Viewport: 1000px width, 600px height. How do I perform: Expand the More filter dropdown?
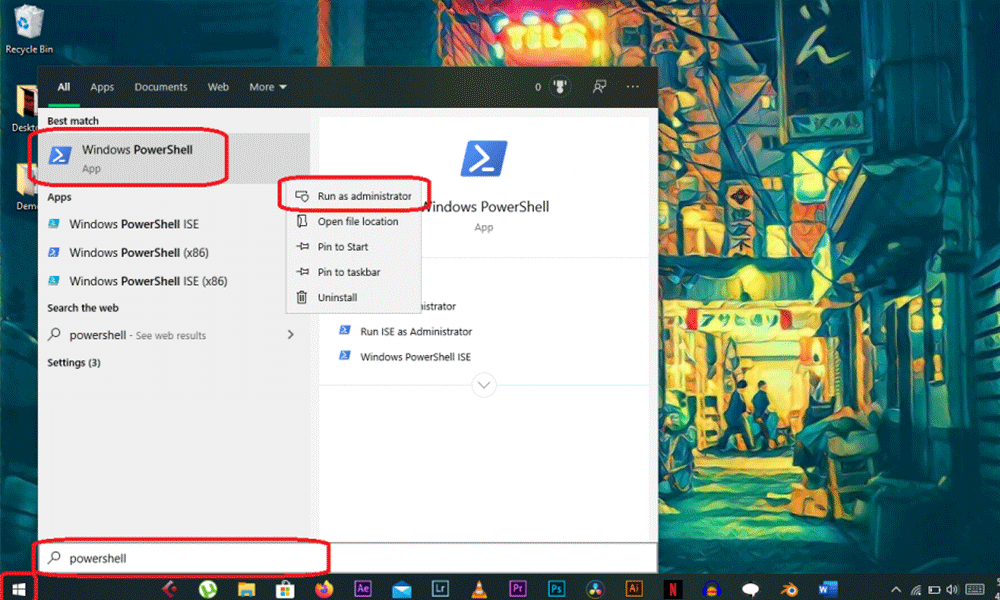268,87
